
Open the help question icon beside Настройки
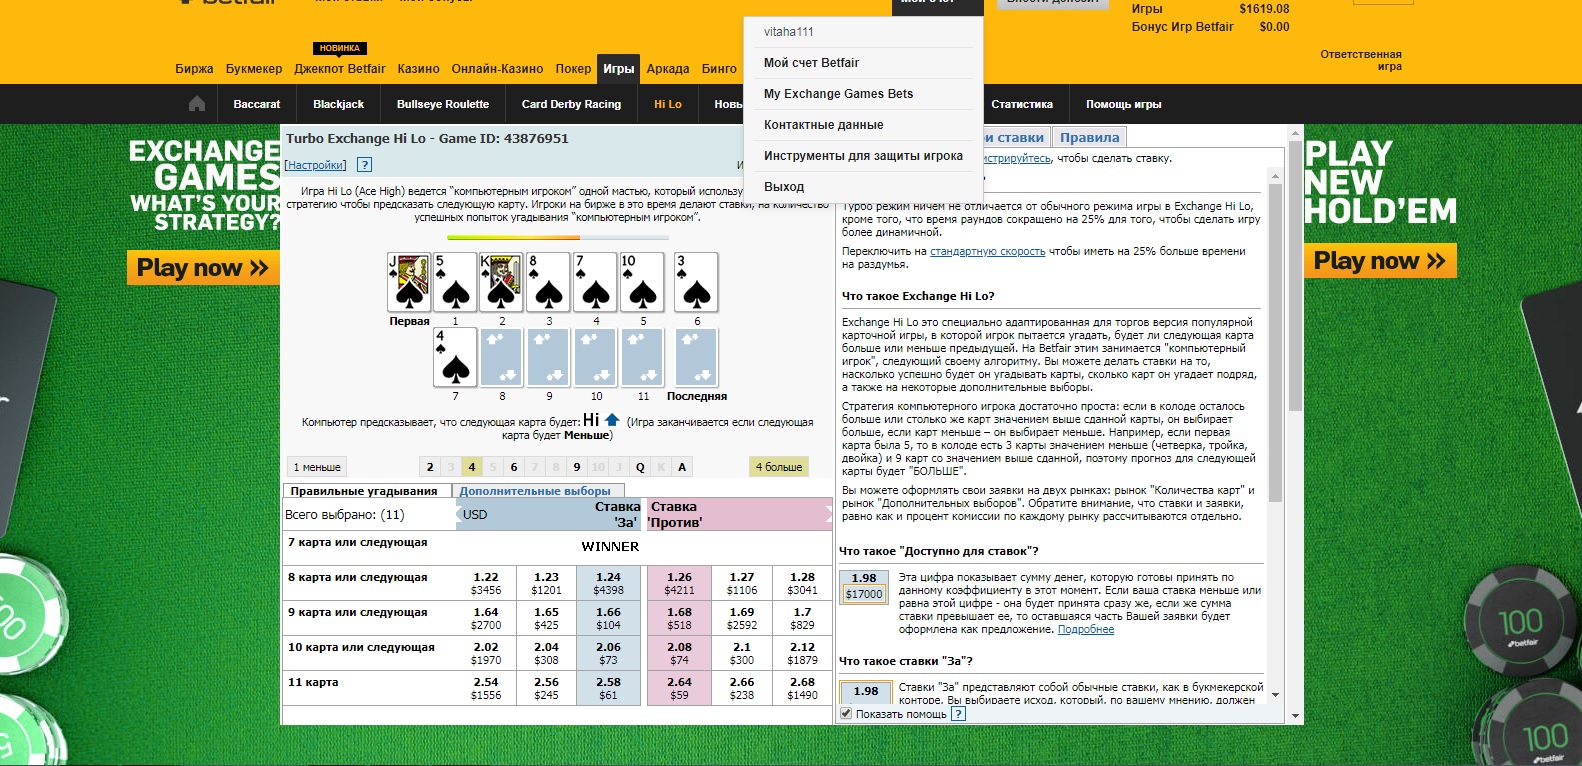click(x=364, y=165)
